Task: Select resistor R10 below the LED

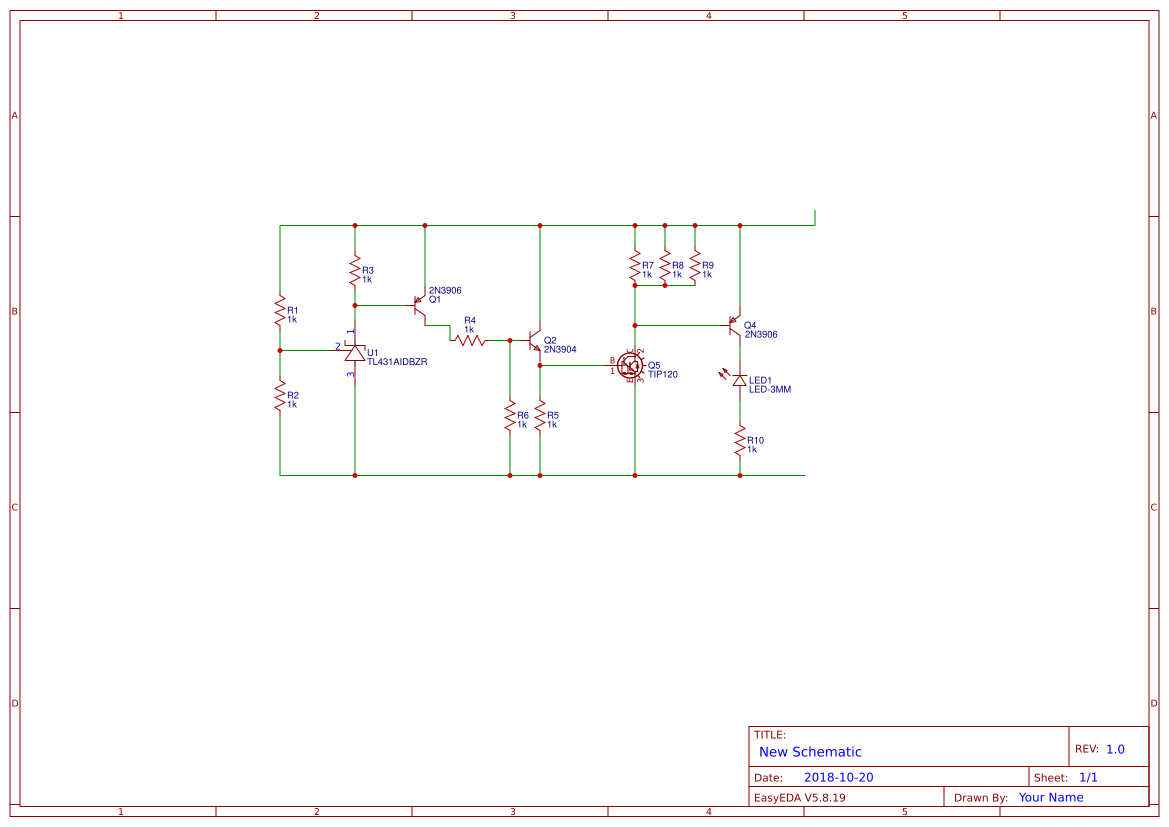Action: tap(740, 441)
